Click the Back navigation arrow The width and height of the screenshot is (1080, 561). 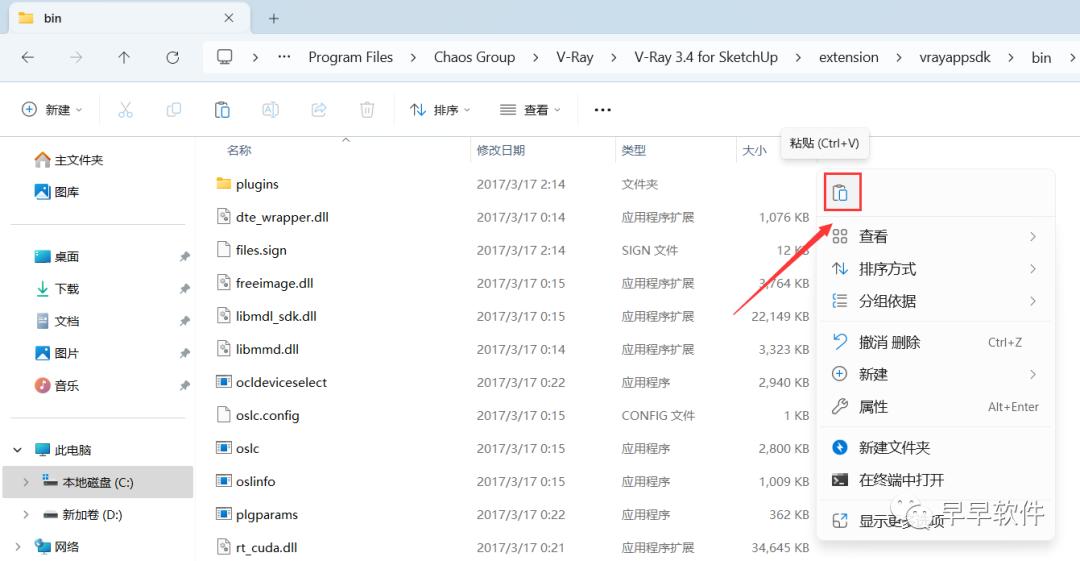(x=28, y=57)
